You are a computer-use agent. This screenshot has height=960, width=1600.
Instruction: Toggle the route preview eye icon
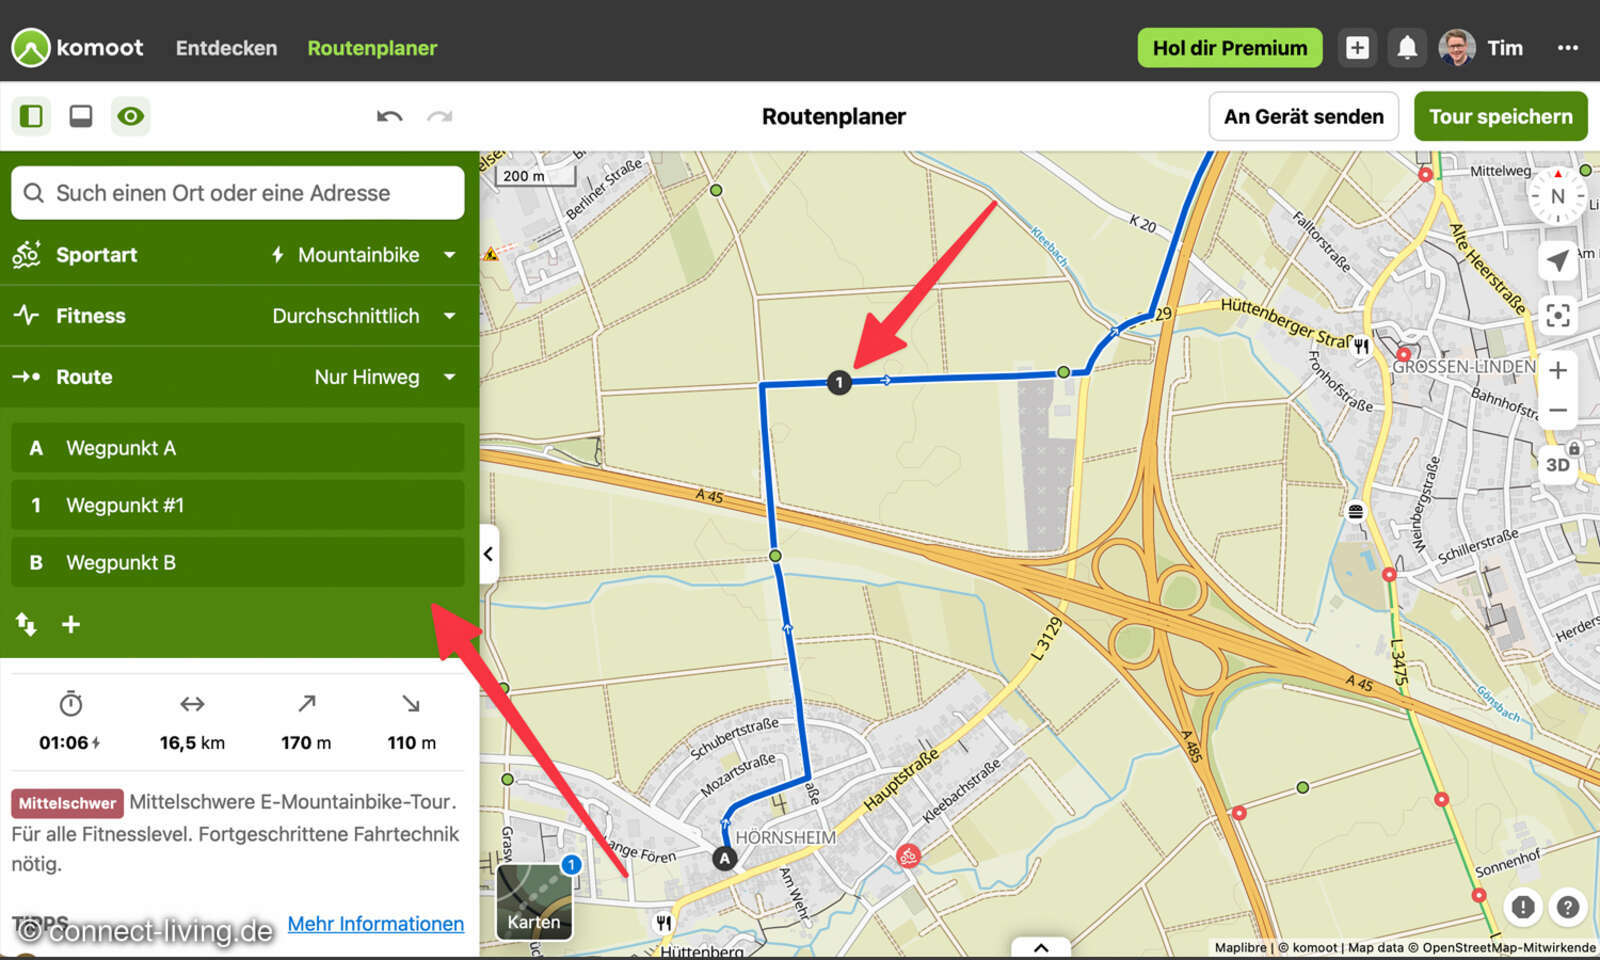click(131, 116)
